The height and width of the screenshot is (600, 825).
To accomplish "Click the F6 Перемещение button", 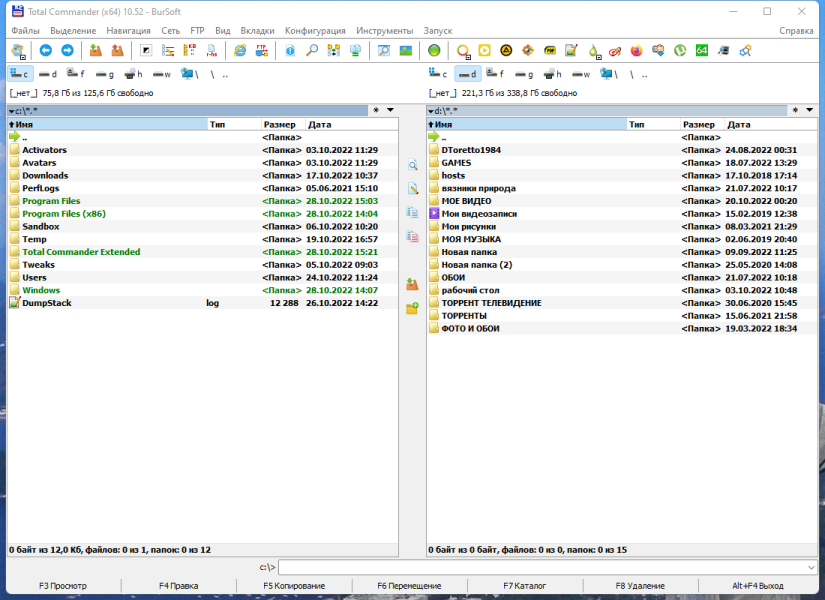I will 409,586.
